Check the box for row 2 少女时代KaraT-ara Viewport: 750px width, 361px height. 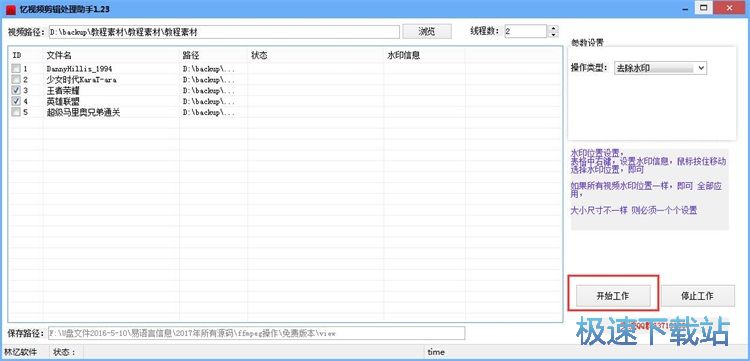click(x=16, y=79)
